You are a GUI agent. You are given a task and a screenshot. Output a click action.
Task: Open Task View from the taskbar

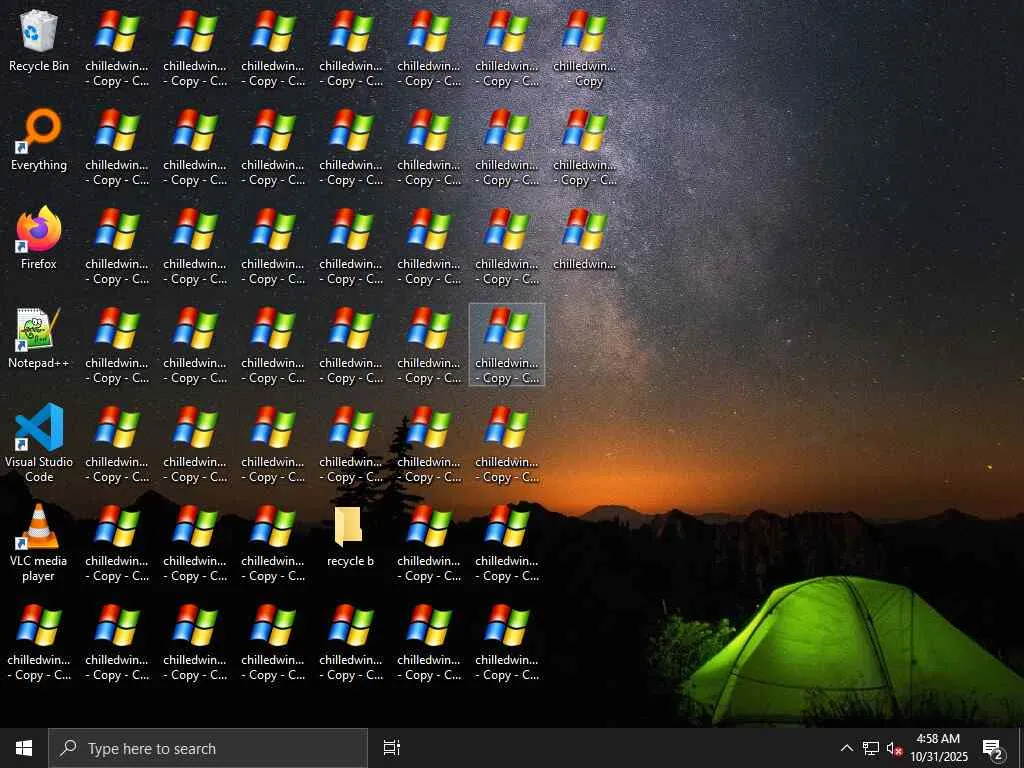point(392,748)
